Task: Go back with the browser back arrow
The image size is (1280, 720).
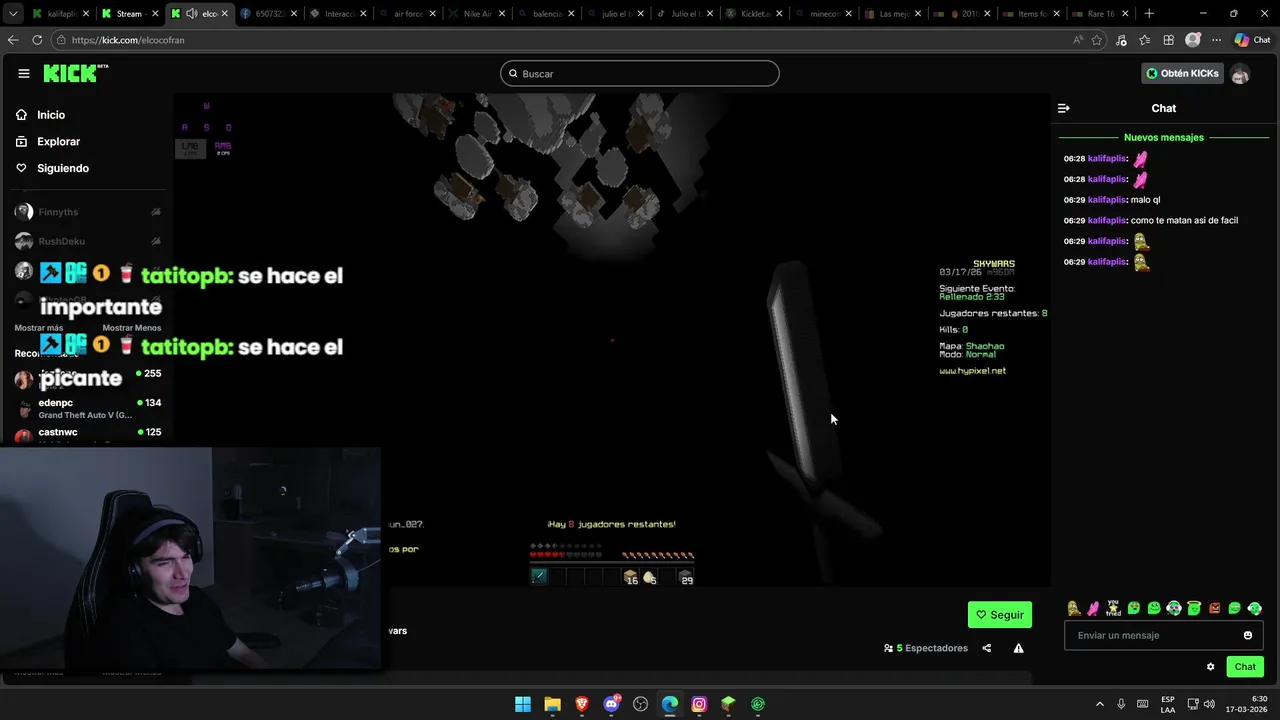Action: 13,40
